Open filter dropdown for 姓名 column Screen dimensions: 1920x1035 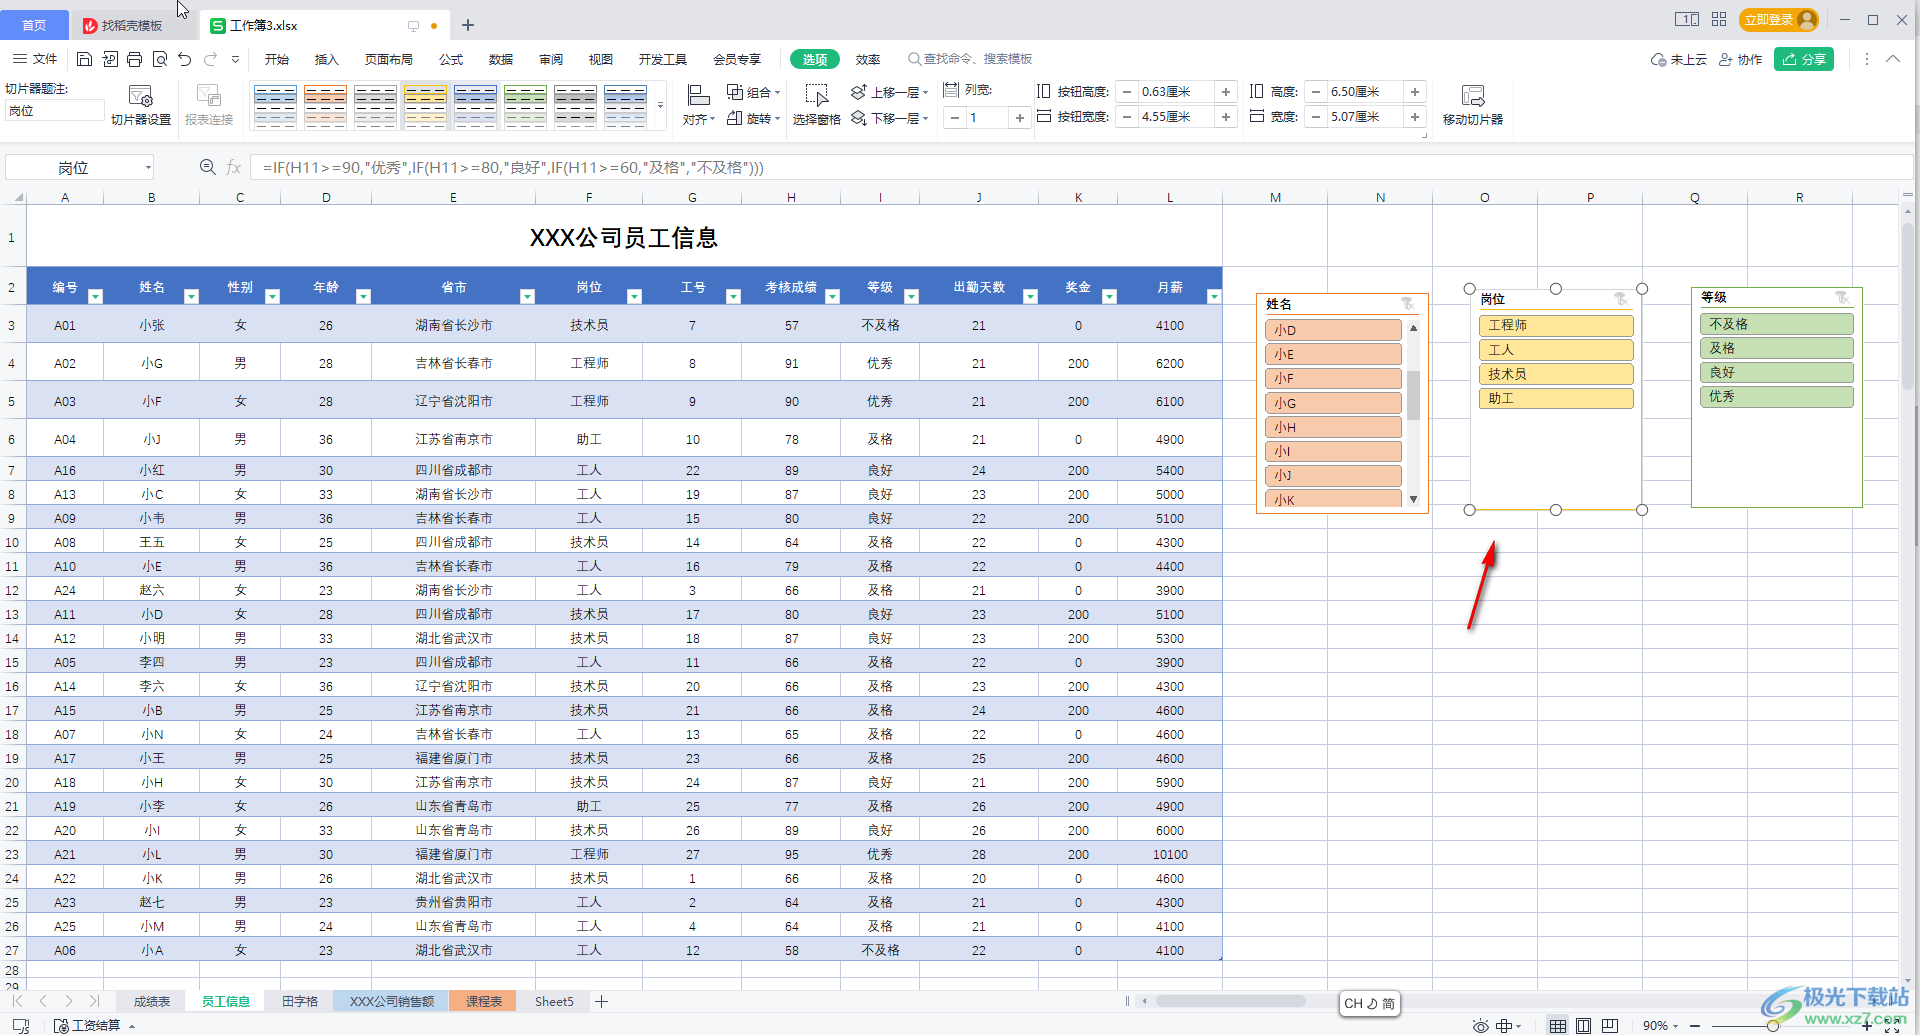coord(191,296)
